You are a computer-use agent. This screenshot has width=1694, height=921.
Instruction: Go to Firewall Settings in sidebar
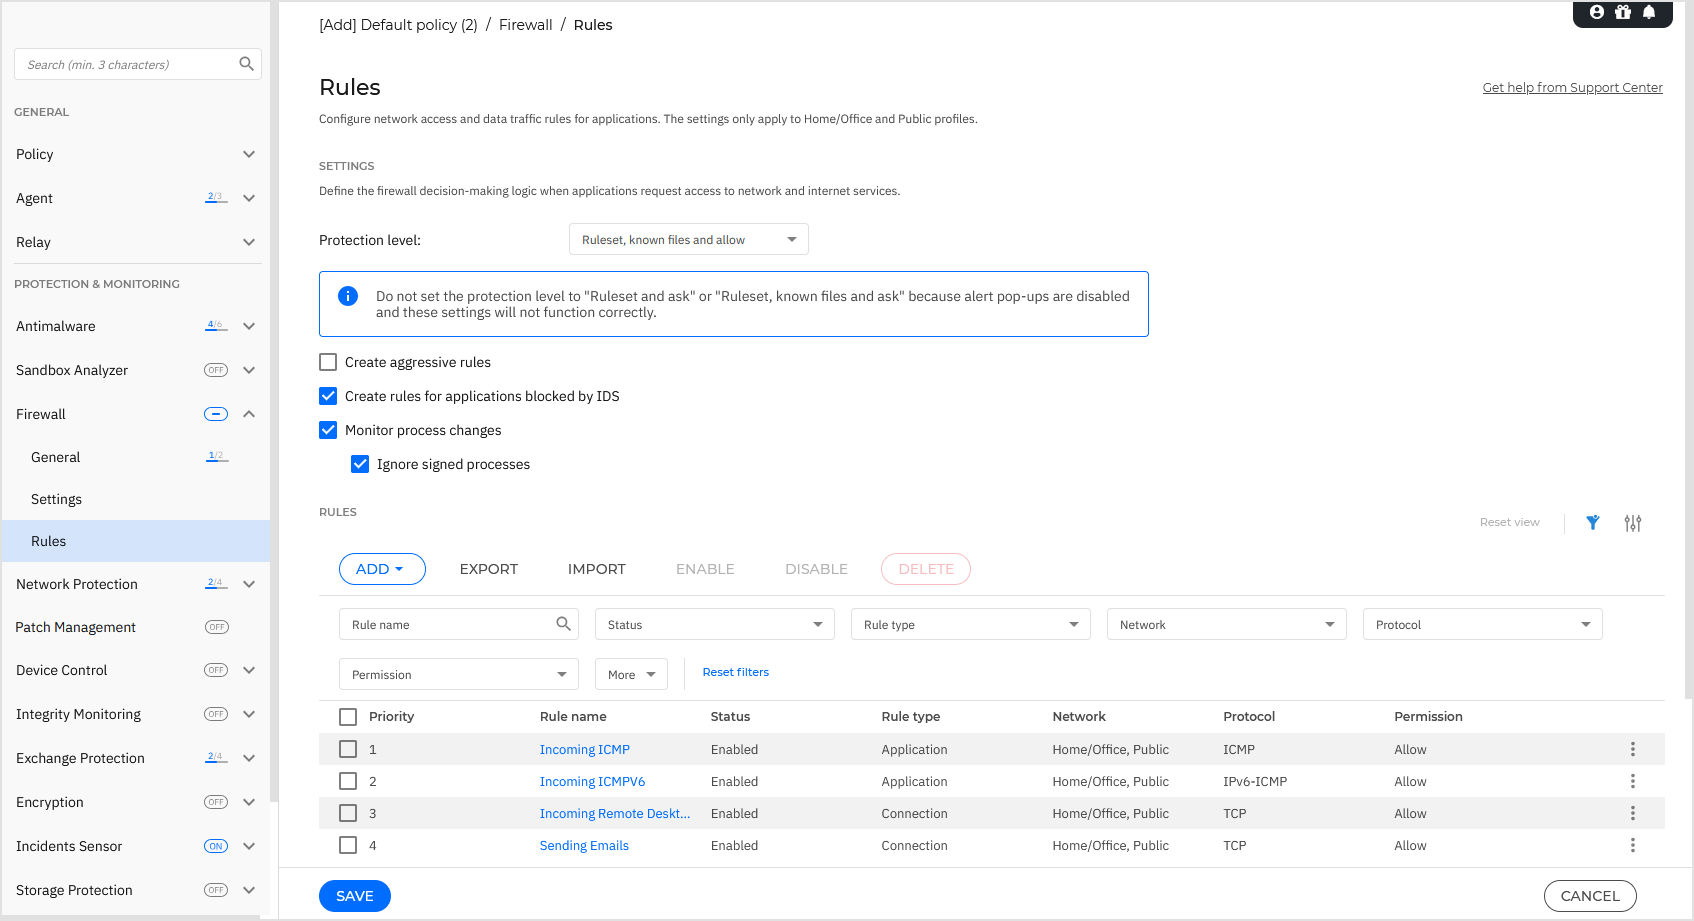(57, 499)
